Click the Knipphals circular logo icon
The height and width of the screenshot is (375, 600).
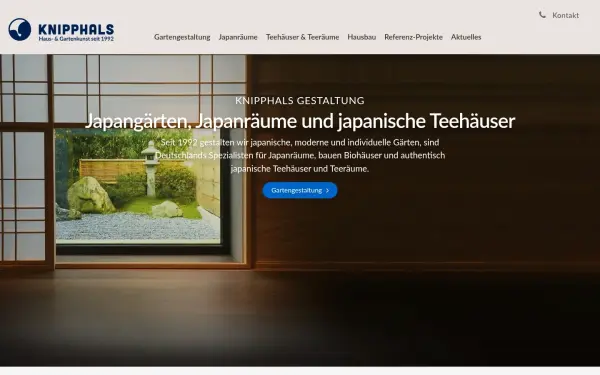pos(20,29)
